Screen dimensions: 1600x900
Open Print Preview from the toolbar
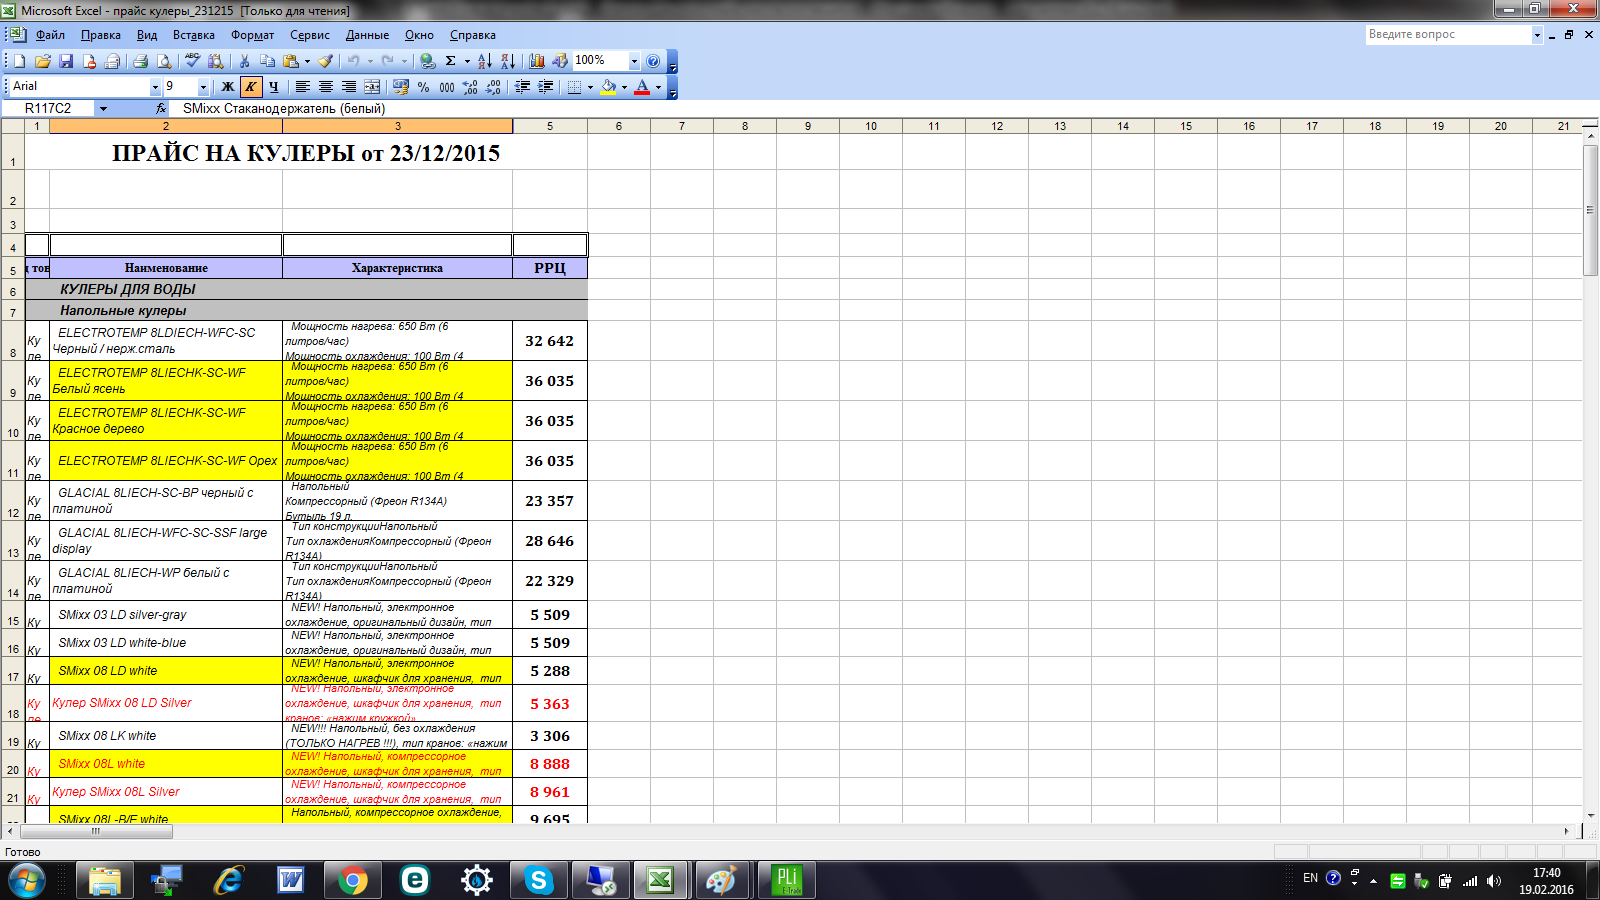click(164, 61)
